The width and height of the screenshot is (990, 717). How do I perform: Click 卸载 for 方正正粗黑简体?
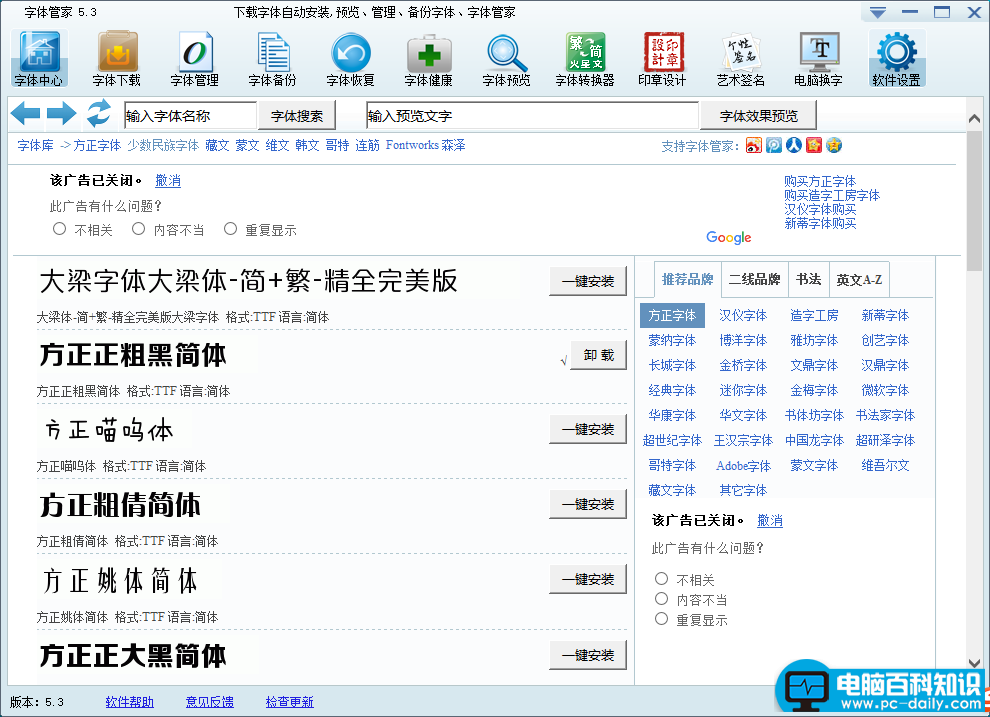(599, 355)
